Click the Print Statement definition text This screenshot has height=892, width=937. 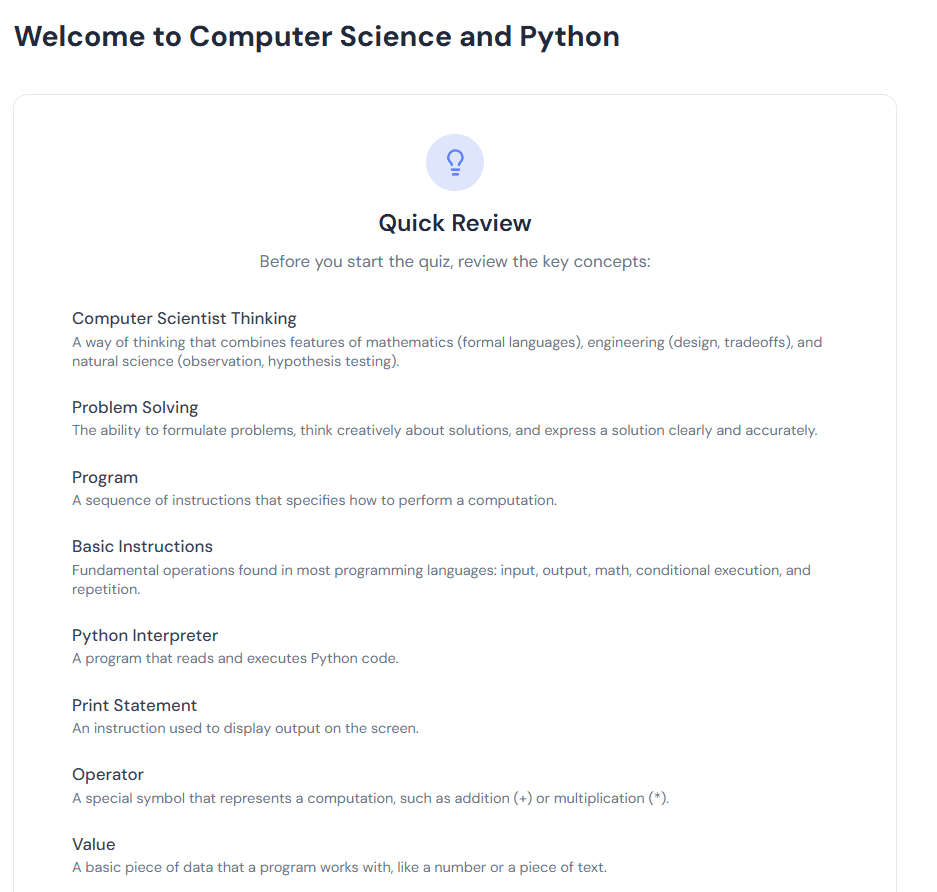pyautogui.click(x=245, y=729)
